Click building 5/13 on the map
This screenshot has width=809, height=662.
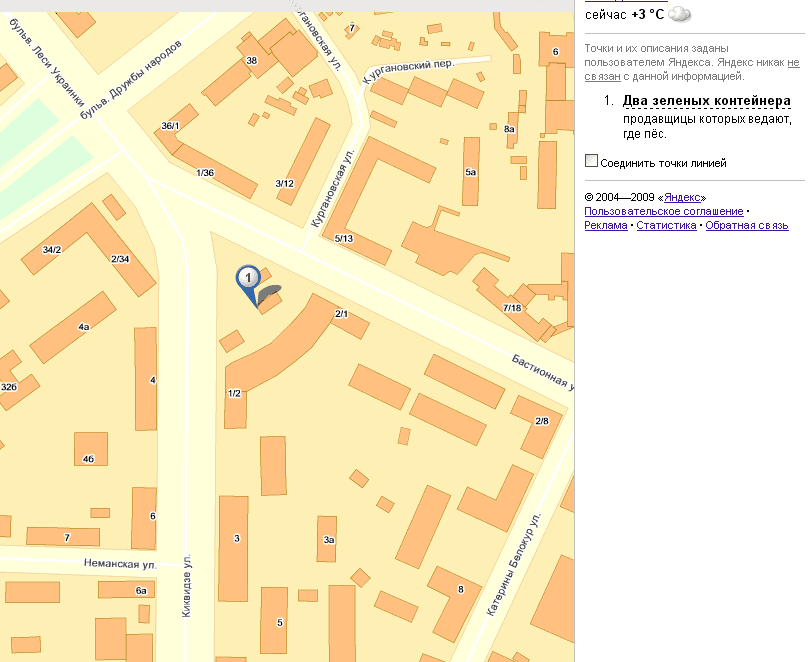tap(345, 238)
